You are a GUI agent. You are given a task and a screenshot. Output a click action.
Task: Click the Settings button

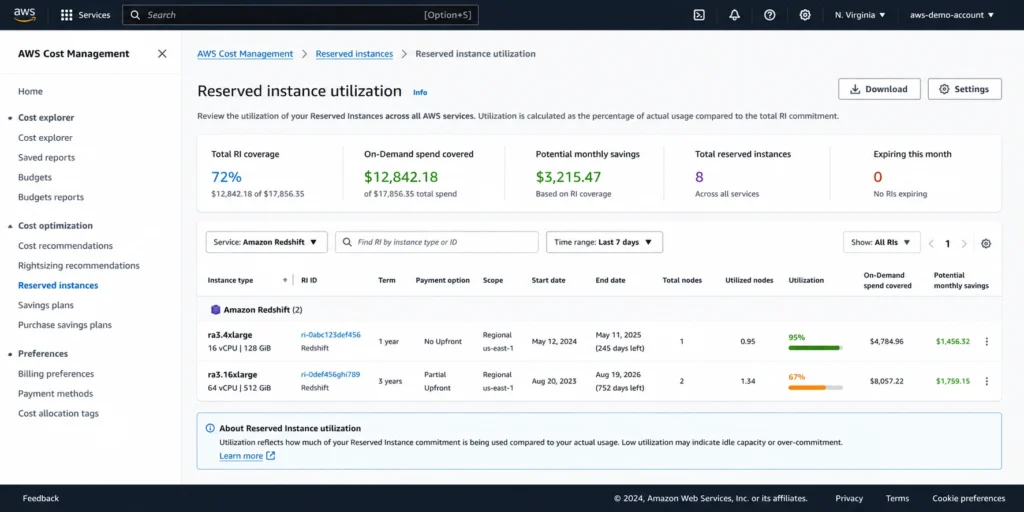[x=964, y=89]
